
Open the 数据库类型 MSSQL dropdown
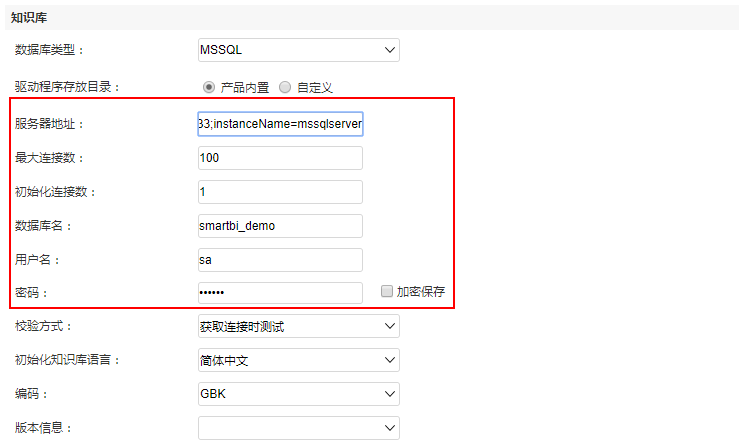tap(298, 50)
